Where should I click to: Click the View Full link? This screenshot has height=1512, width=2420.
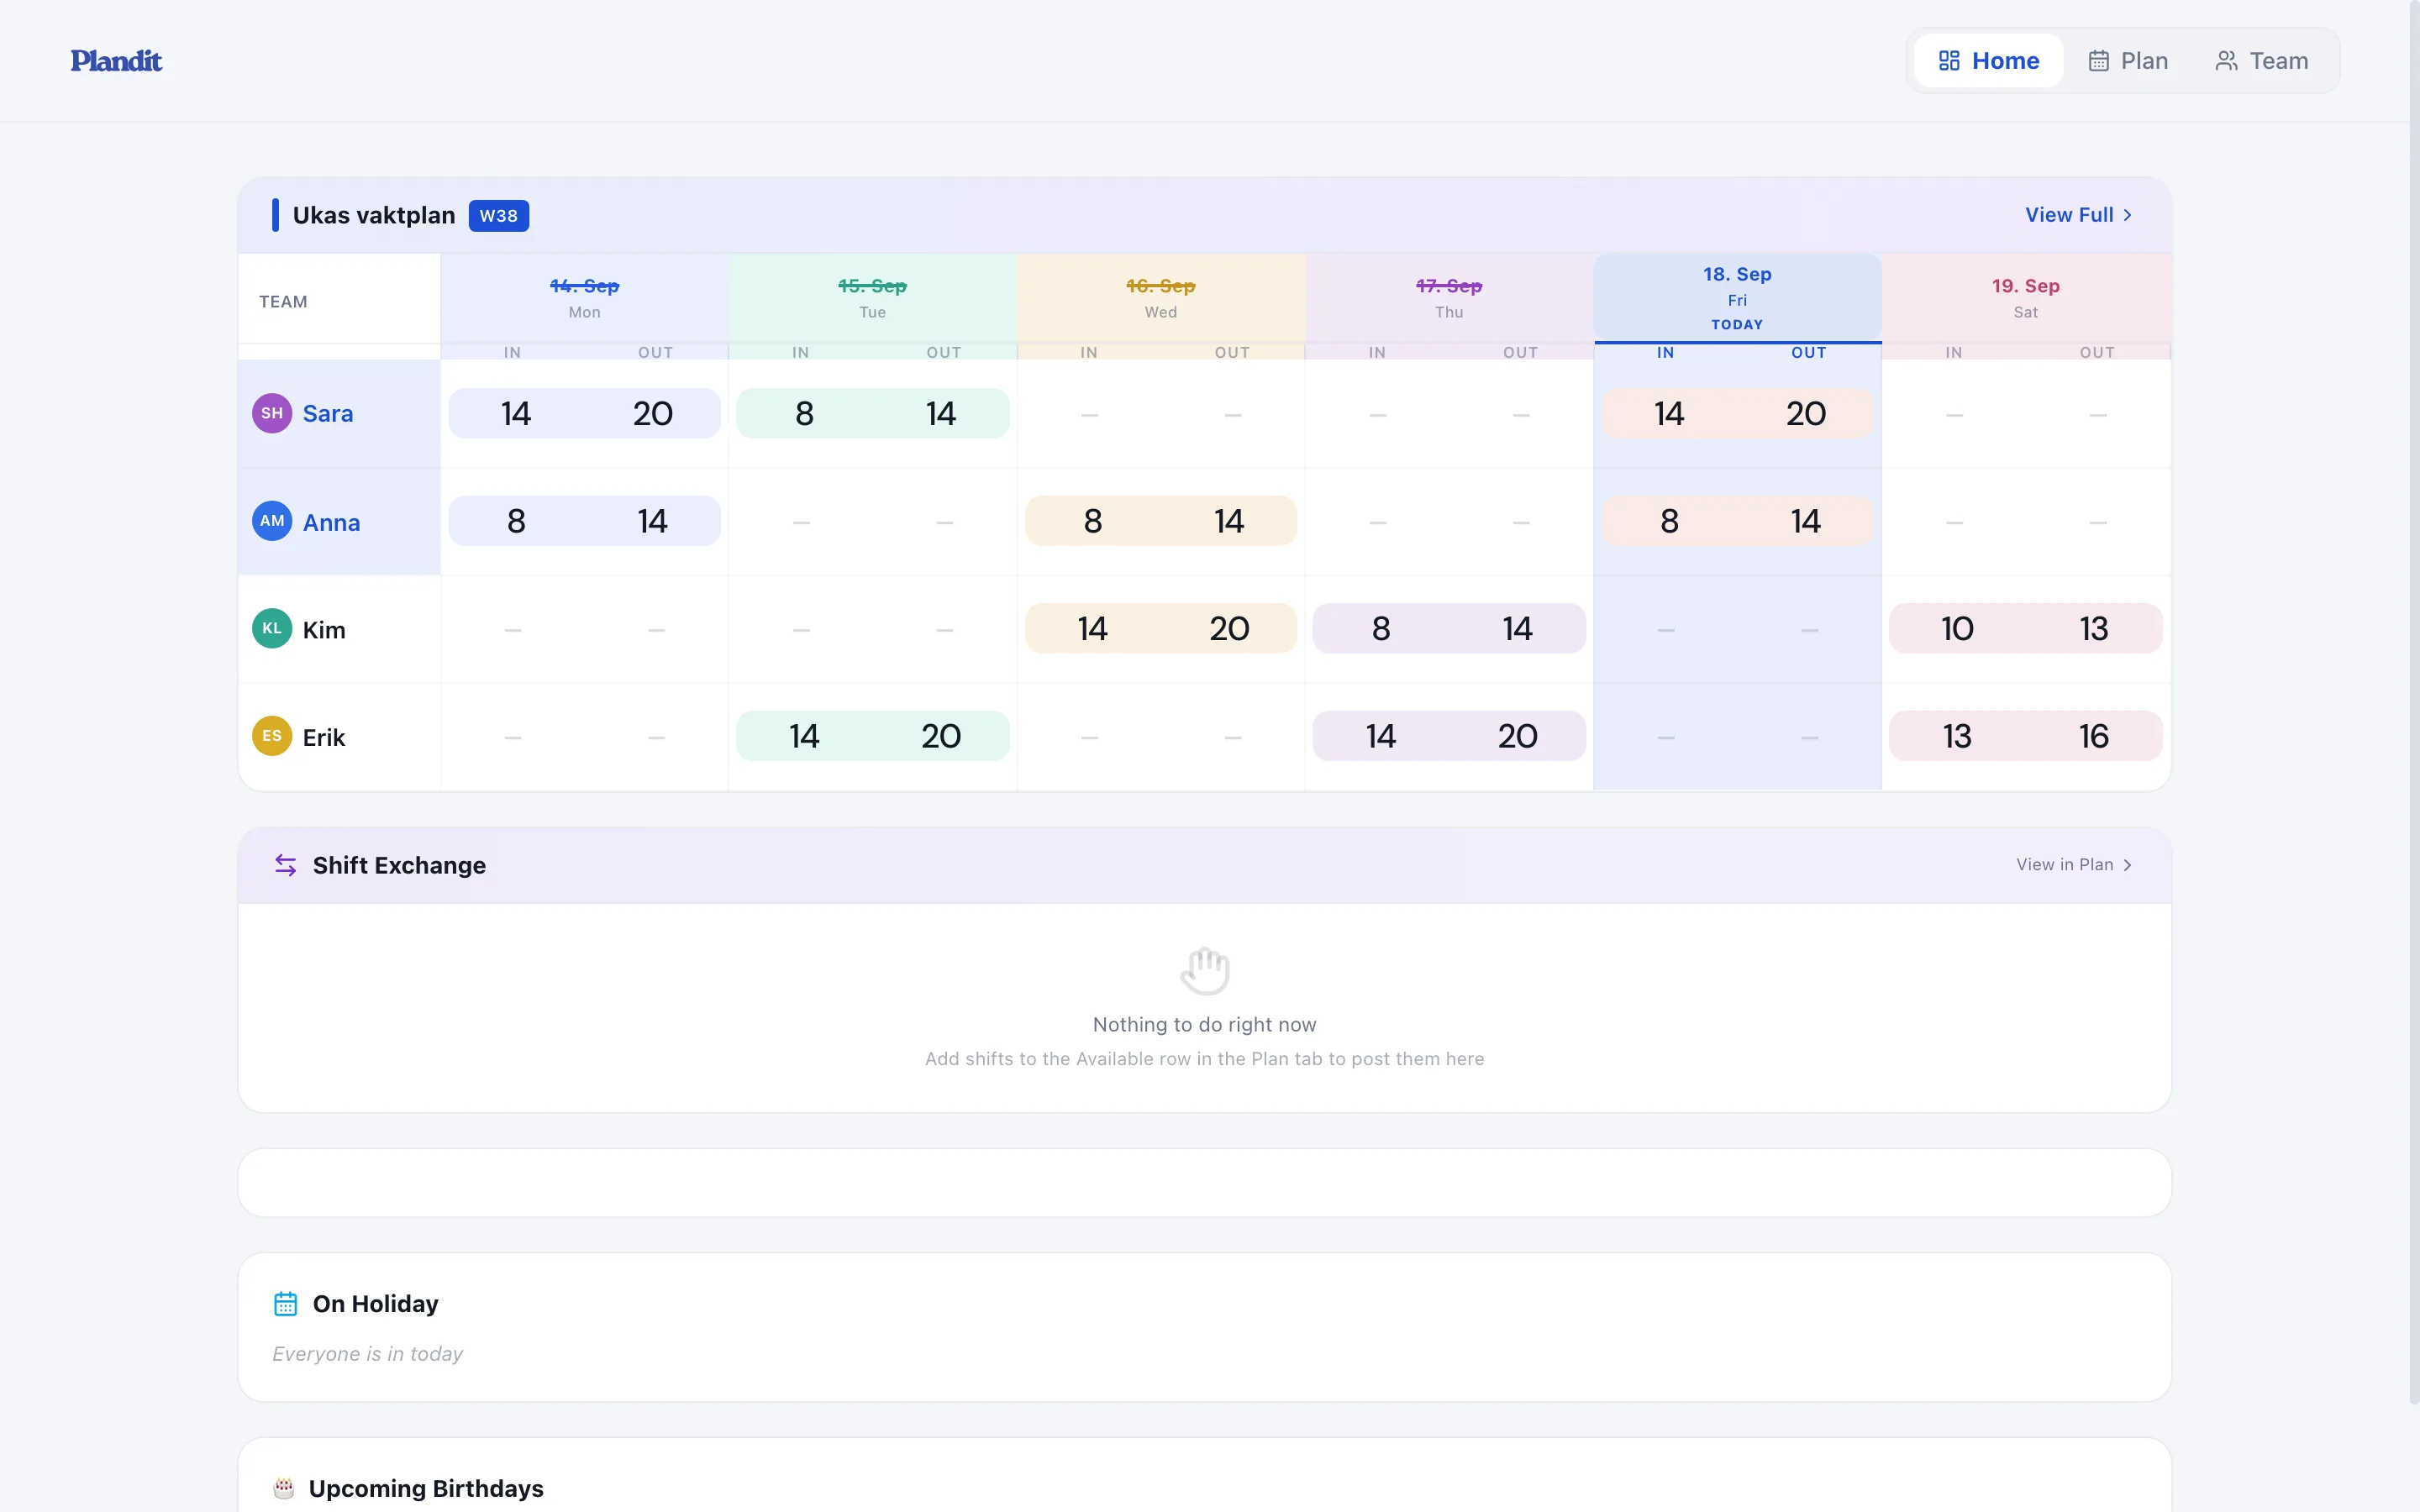pos(2078,215)
